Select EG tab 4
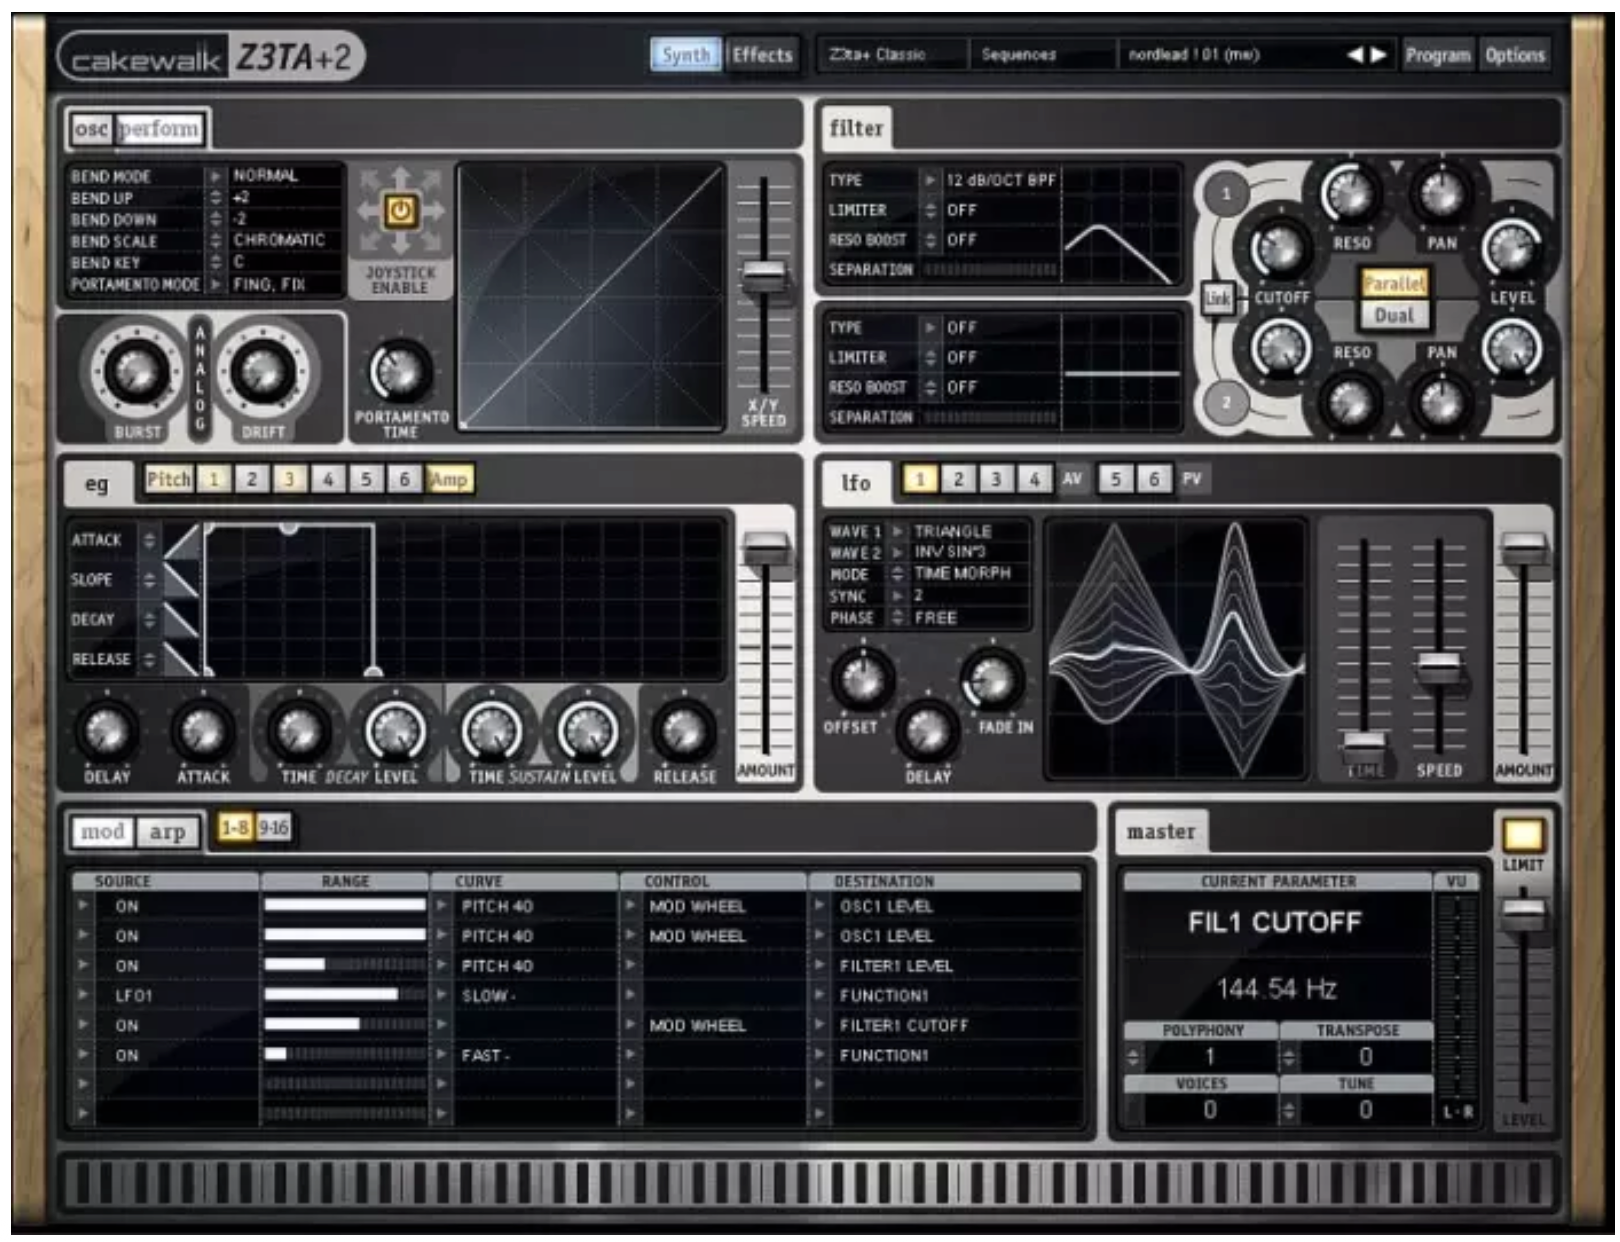This screenshot has width=1620, height=1242. click(328, 480)
